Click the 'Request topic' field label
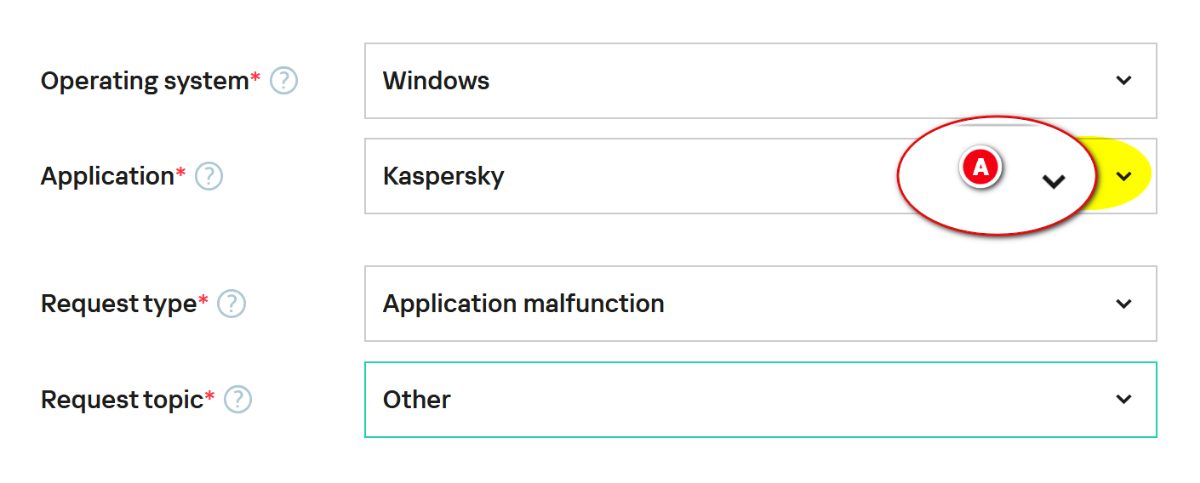Image resolution: width=1200 pixels, height=483 pixels. pyautogui.click(x=122, y=400)
